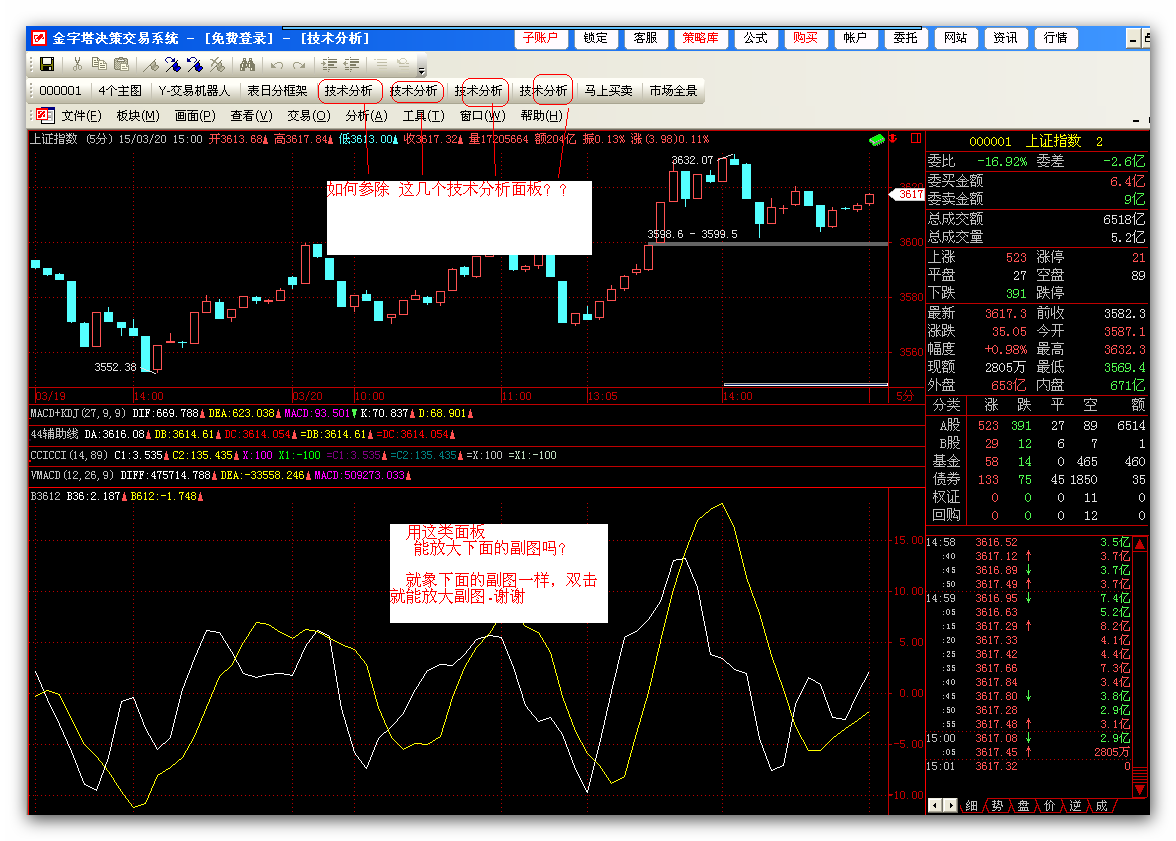Click the app logo in title bar

point(39,38)
